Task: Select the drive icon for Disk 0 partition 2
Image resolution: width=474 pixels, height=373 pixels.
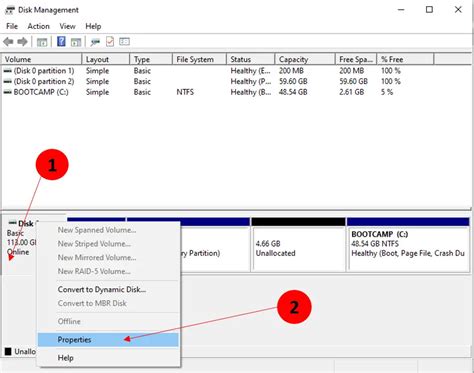Action: click(x=8, y=81)
